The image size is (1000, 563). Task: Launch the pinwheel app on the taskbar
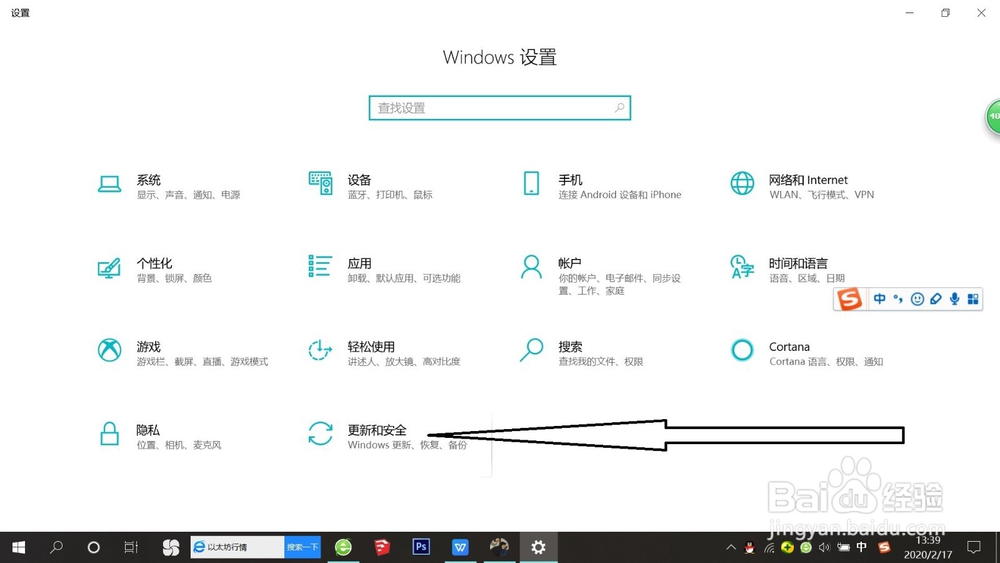tap(170, 547)
